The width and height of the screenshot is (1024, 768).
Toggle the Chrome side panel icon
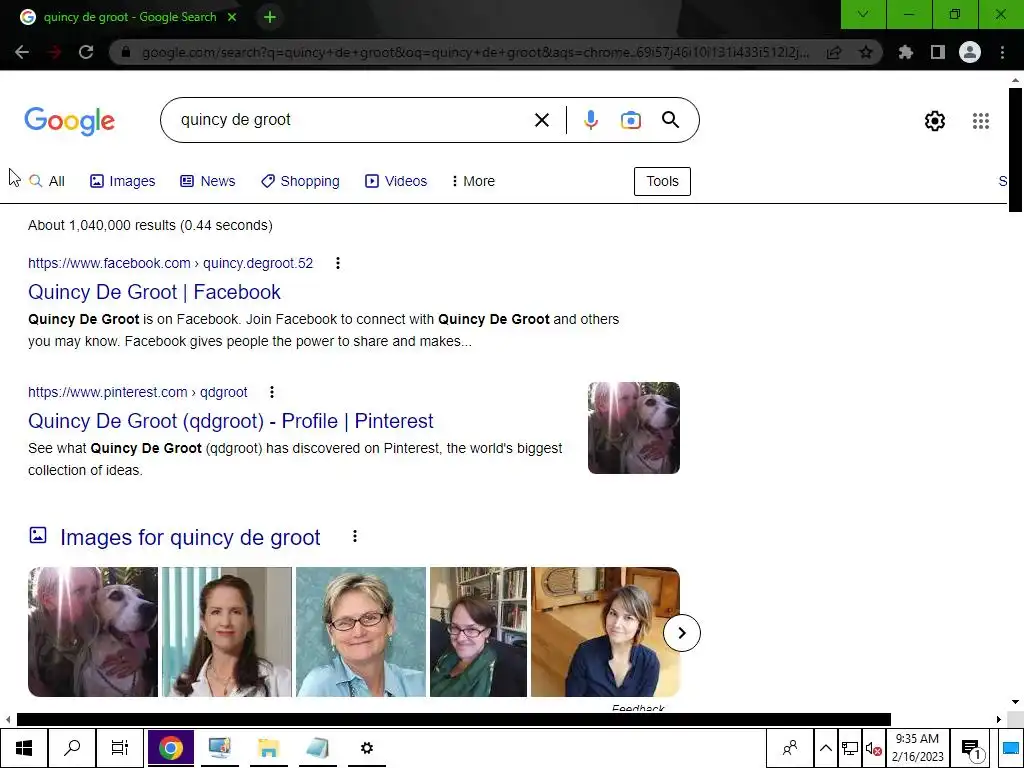point(937,52)
